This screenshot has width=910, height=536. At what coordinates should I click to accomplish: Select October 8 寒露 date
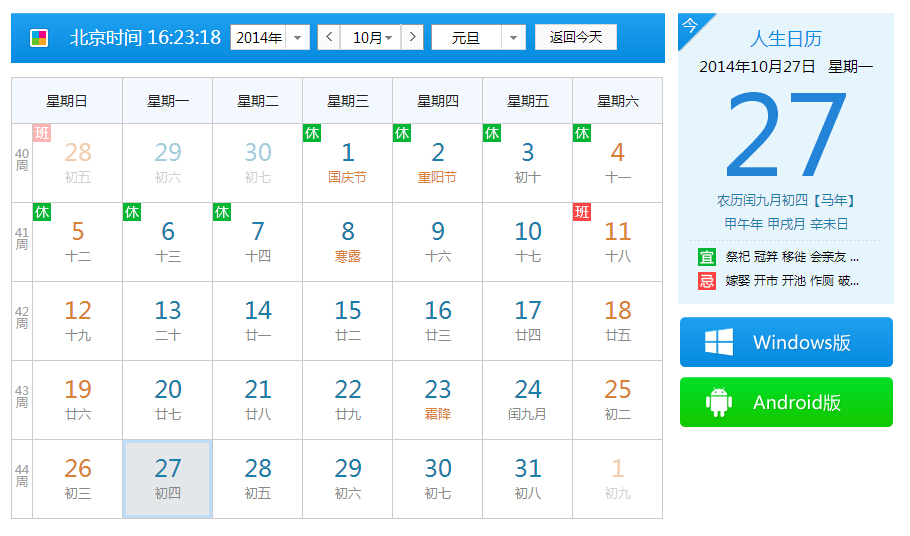347,241
